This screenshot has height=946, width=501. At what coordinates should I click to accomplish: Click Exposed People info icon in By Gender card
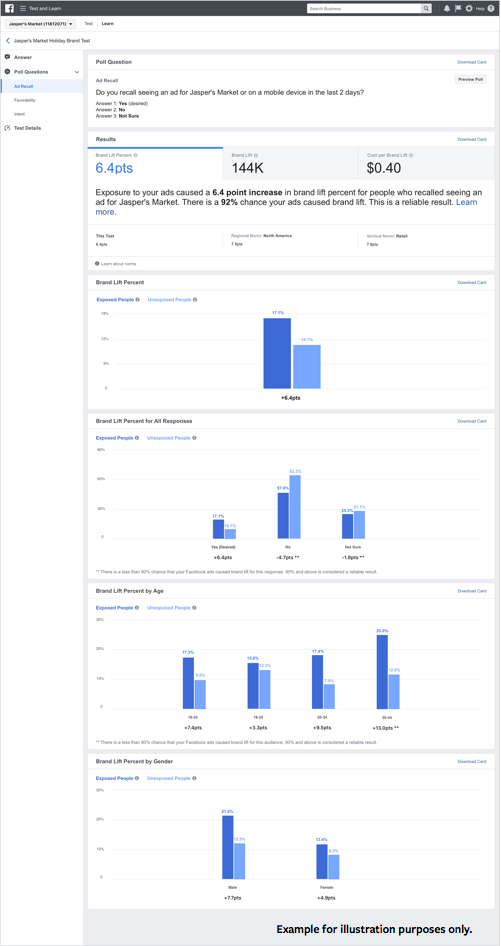pyautogui.click(x=137, y=778)
